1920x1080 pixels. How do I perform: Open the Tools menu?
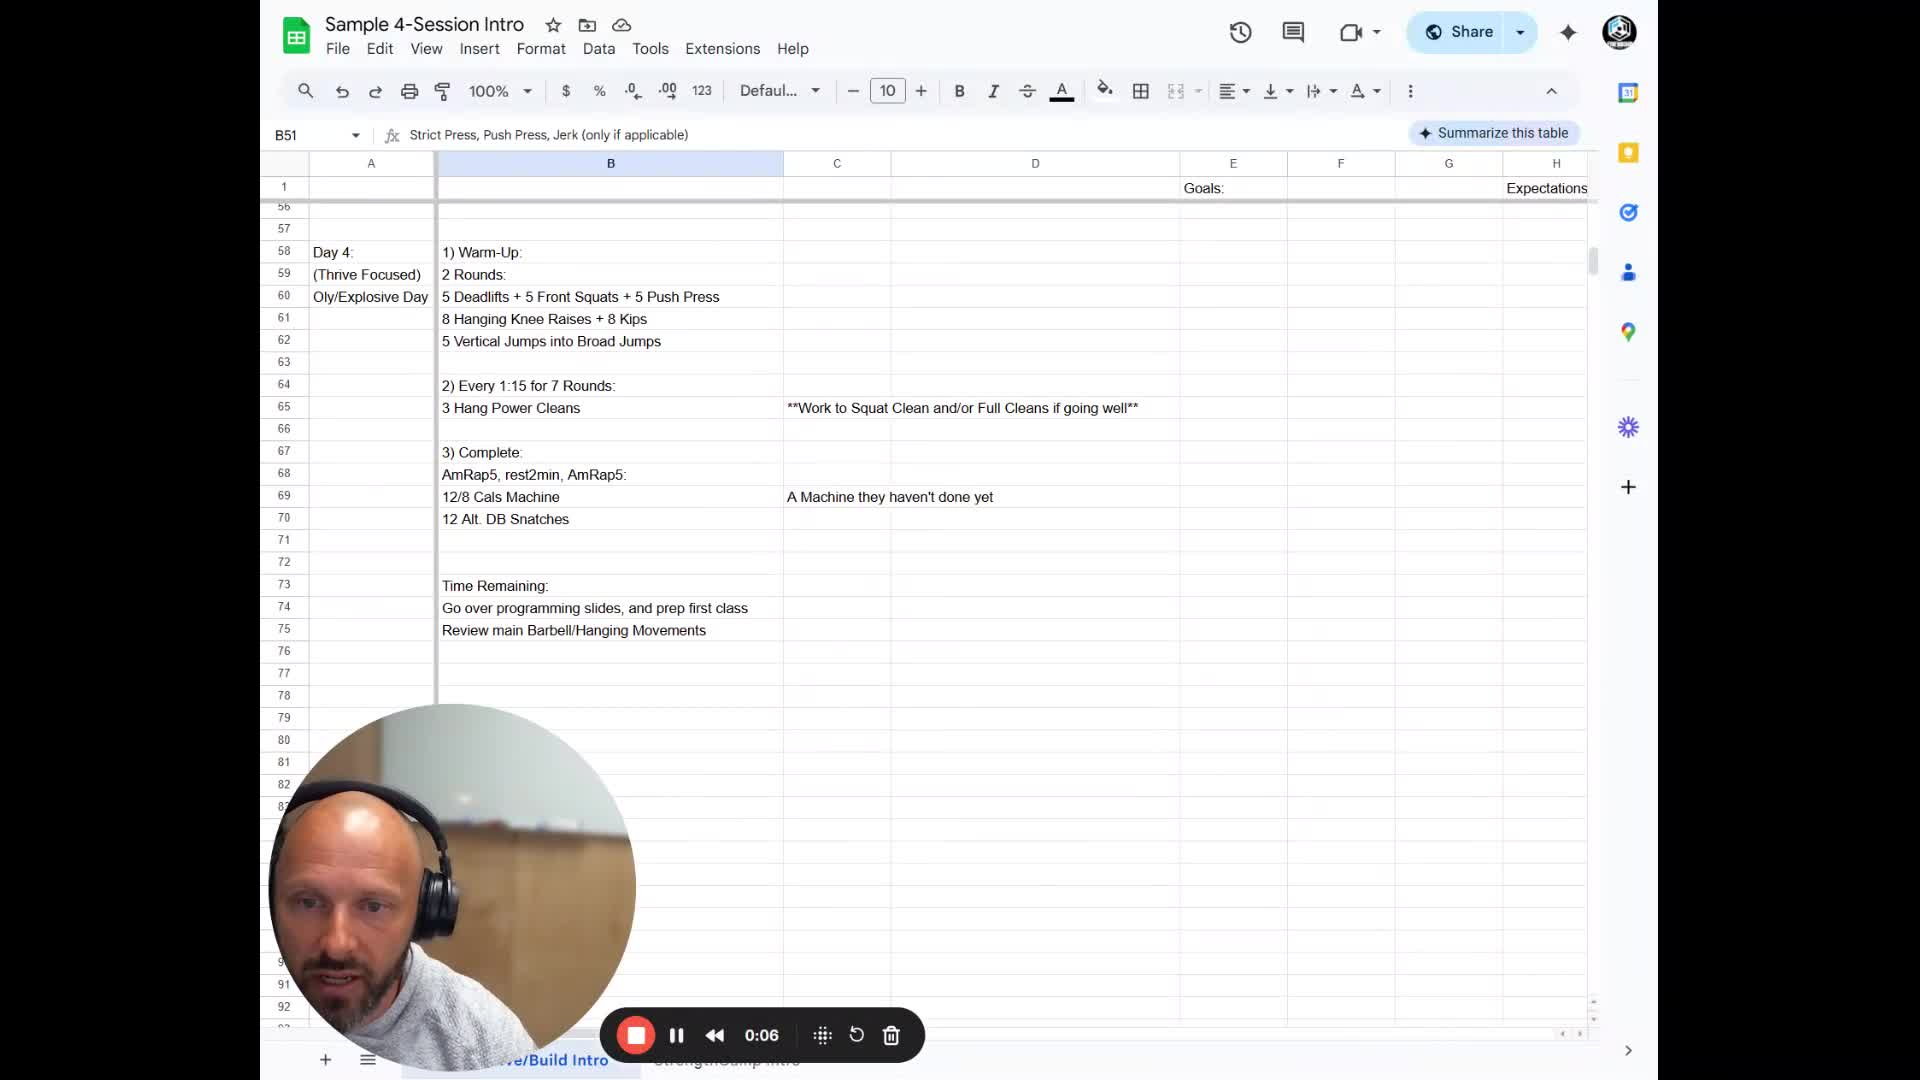650,49
